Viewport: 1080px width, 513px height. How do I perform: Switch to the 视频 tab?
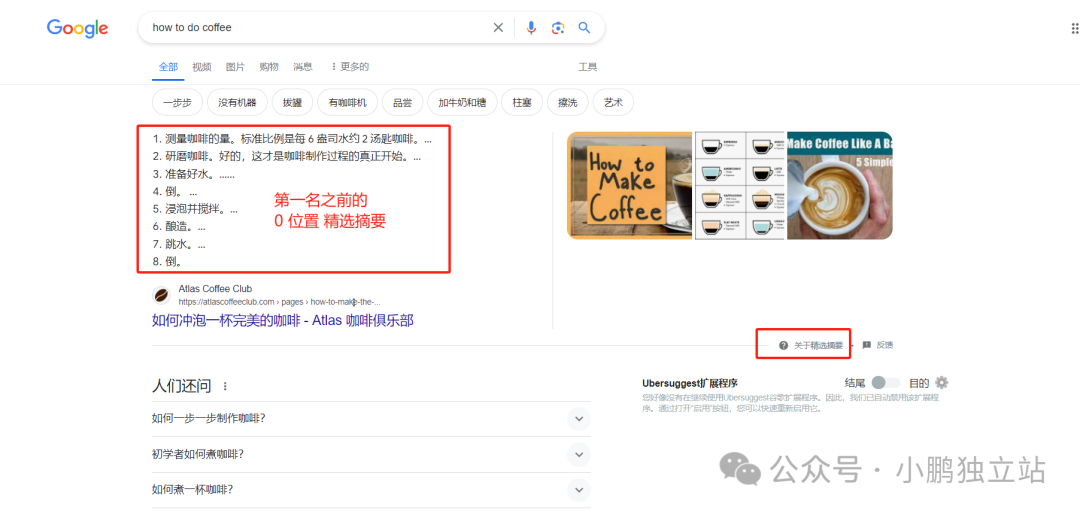tap(202, 67)
